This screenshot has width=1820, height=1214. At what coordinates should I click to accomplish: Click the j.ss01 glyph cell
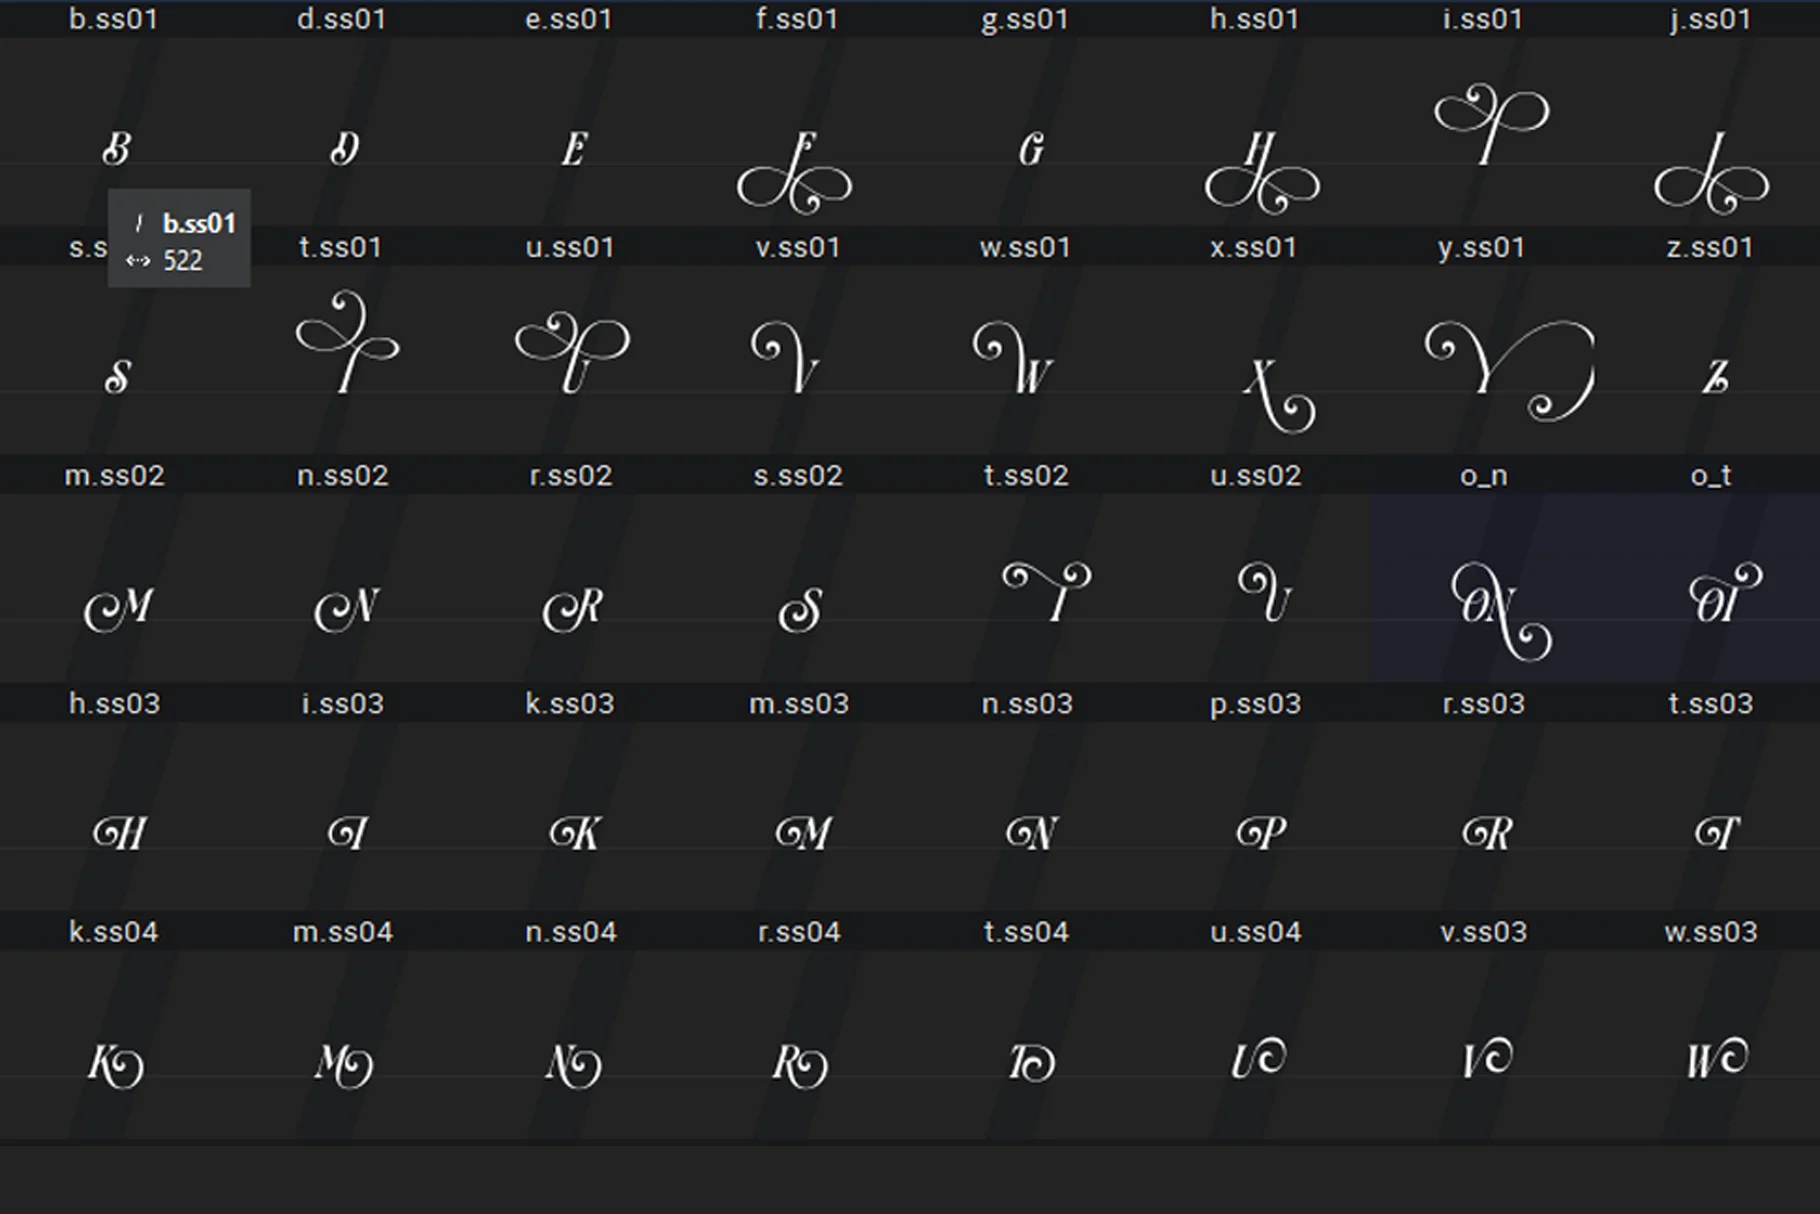coord(1712,176)
